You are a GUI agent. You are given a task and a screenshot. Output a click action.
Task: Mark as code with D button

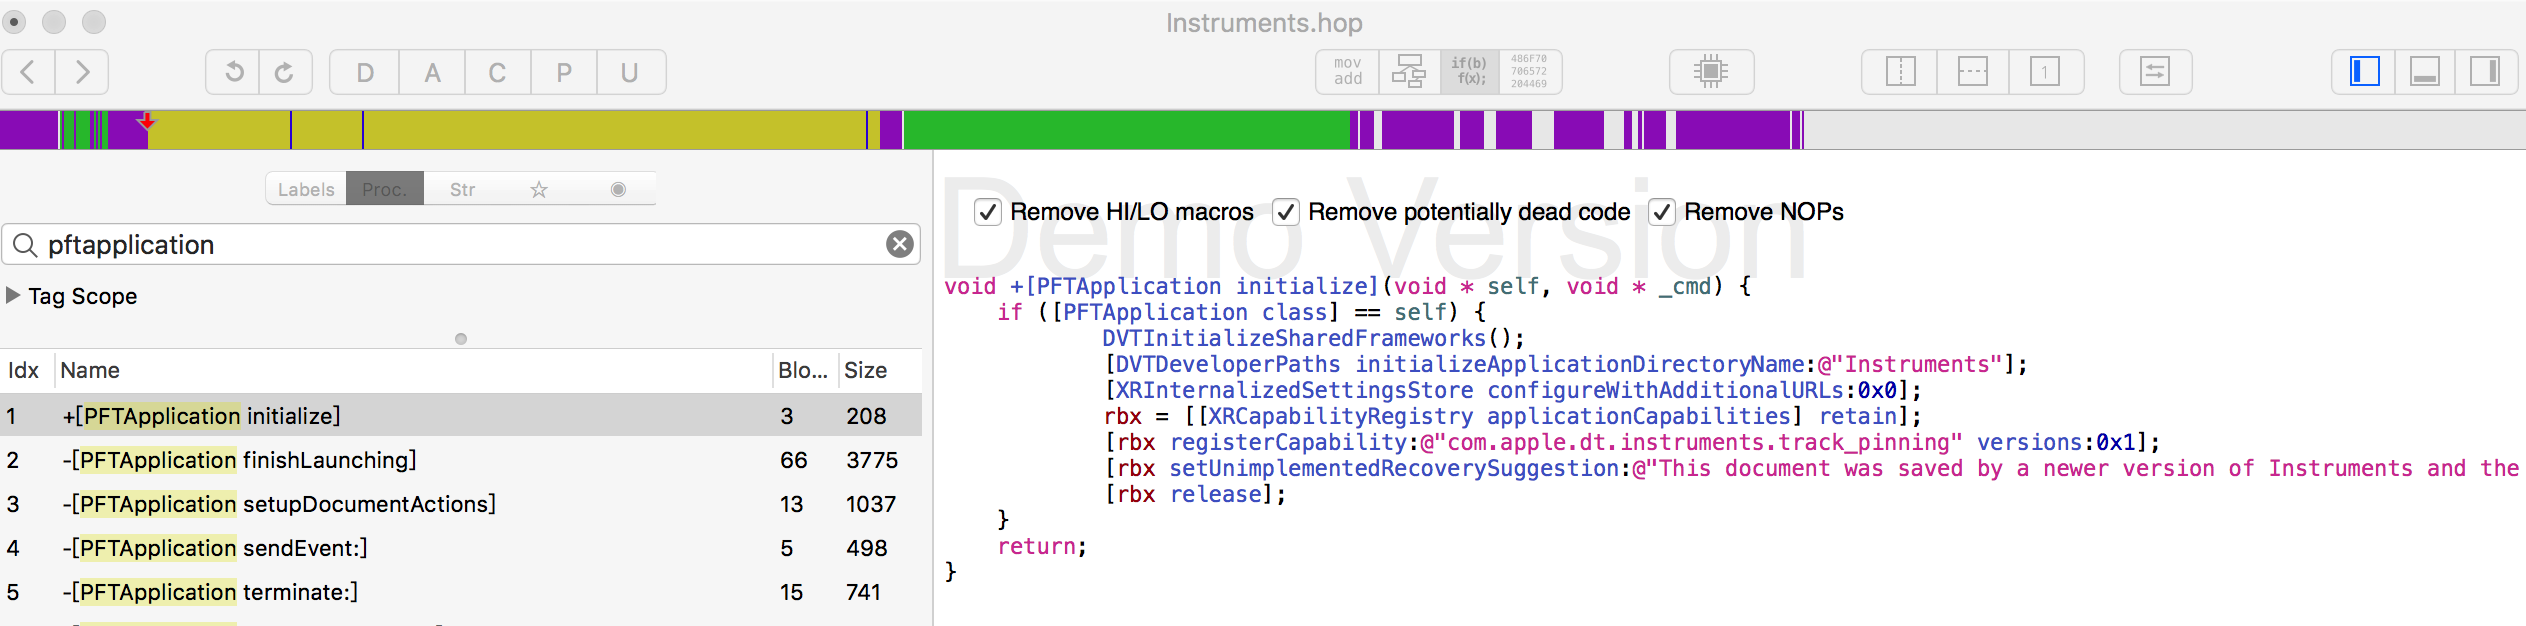pos(365,72)
